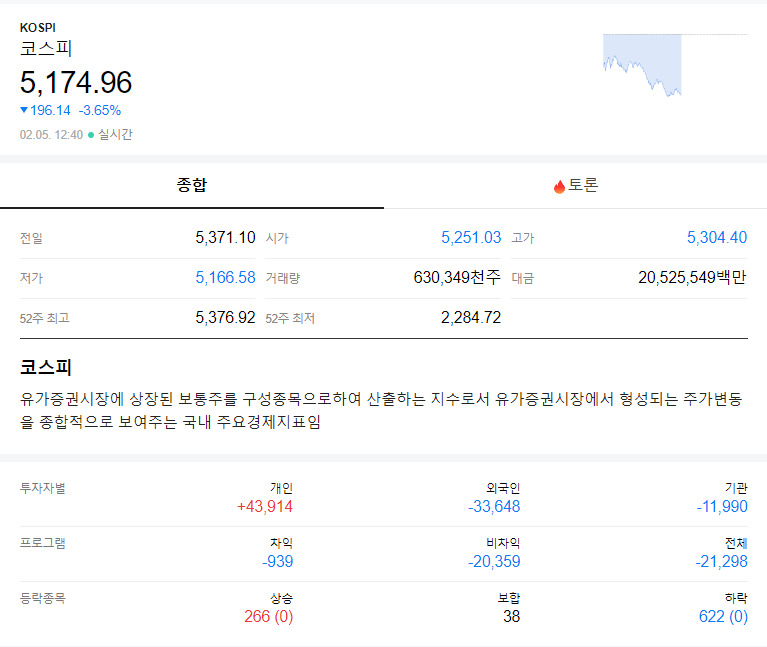Screen dimensions: 767x647
Task: Click the green real-time status dot
Action: pyautogui.click(x=91, y=135)
